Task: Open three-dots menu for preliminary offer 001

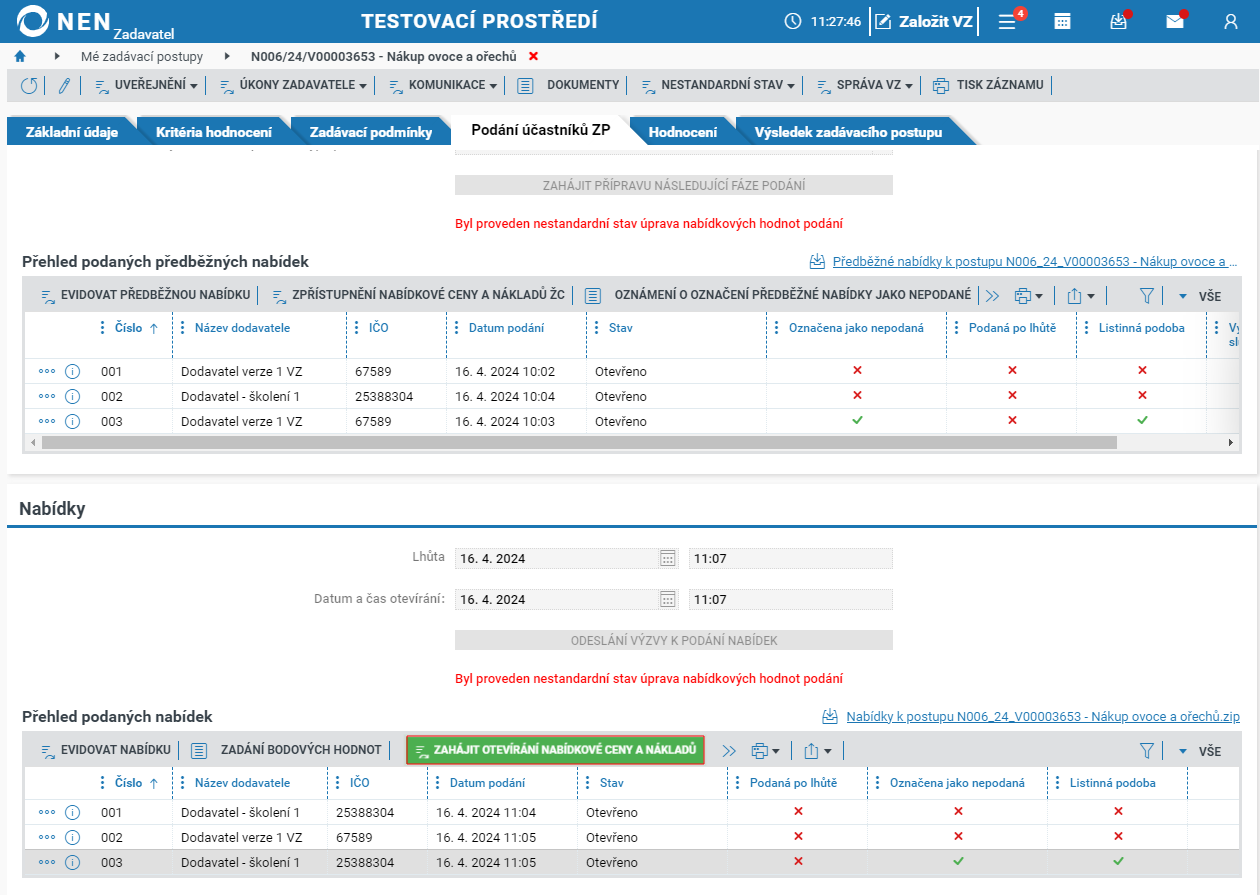Action: (x=47, y=372)
